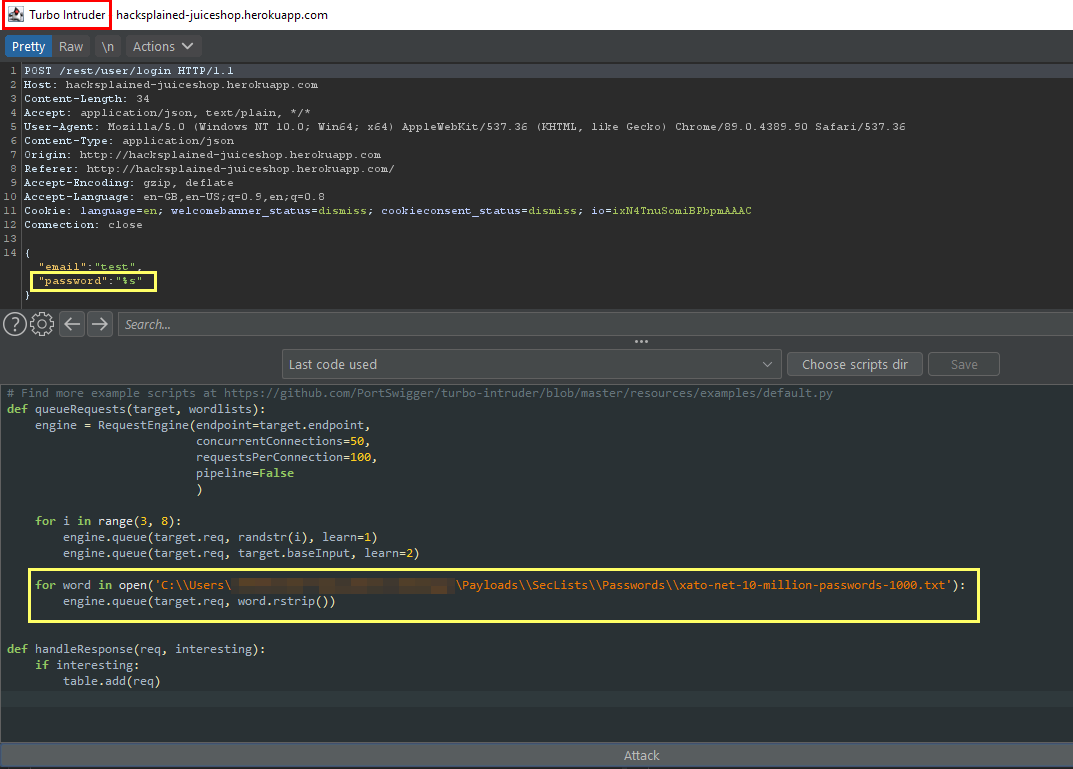Click the 'def queueRequests(target, wordlists):' line
The height and width of the screenshot is (769, 1073).
(x=136, y=409)
